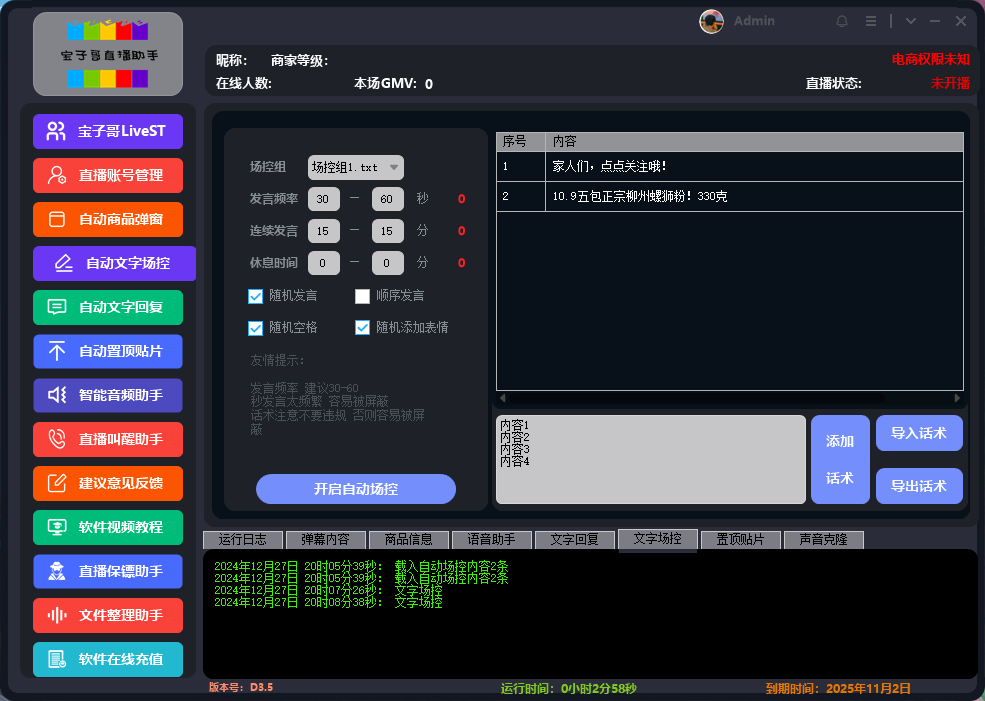The width and height of the screenshot is (985, 701).
Task: Select 自动商品弹窗 from sidebar
Action: (107, 219)
